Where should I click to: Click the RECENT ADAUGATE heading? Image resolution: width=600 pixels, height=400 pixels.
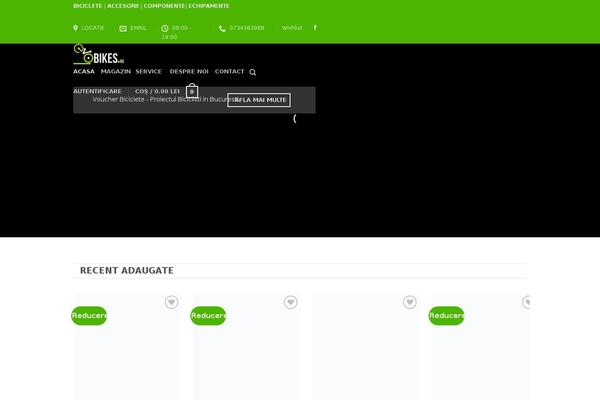pyautogui.click(x=127, y=271)
